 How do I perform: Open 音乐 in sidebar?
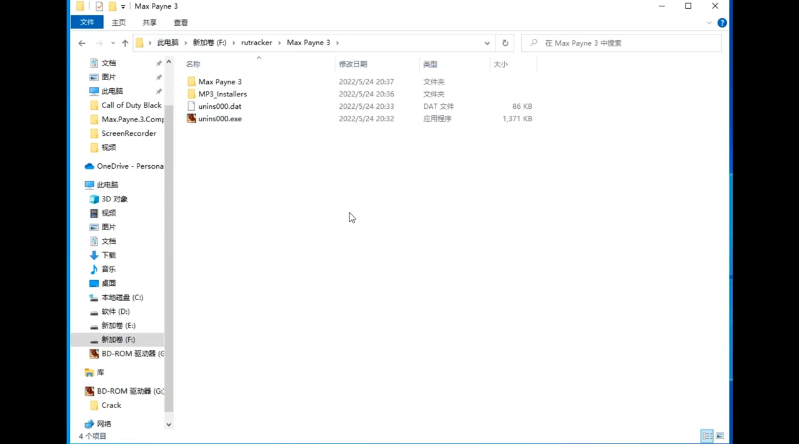pos(109,269)
